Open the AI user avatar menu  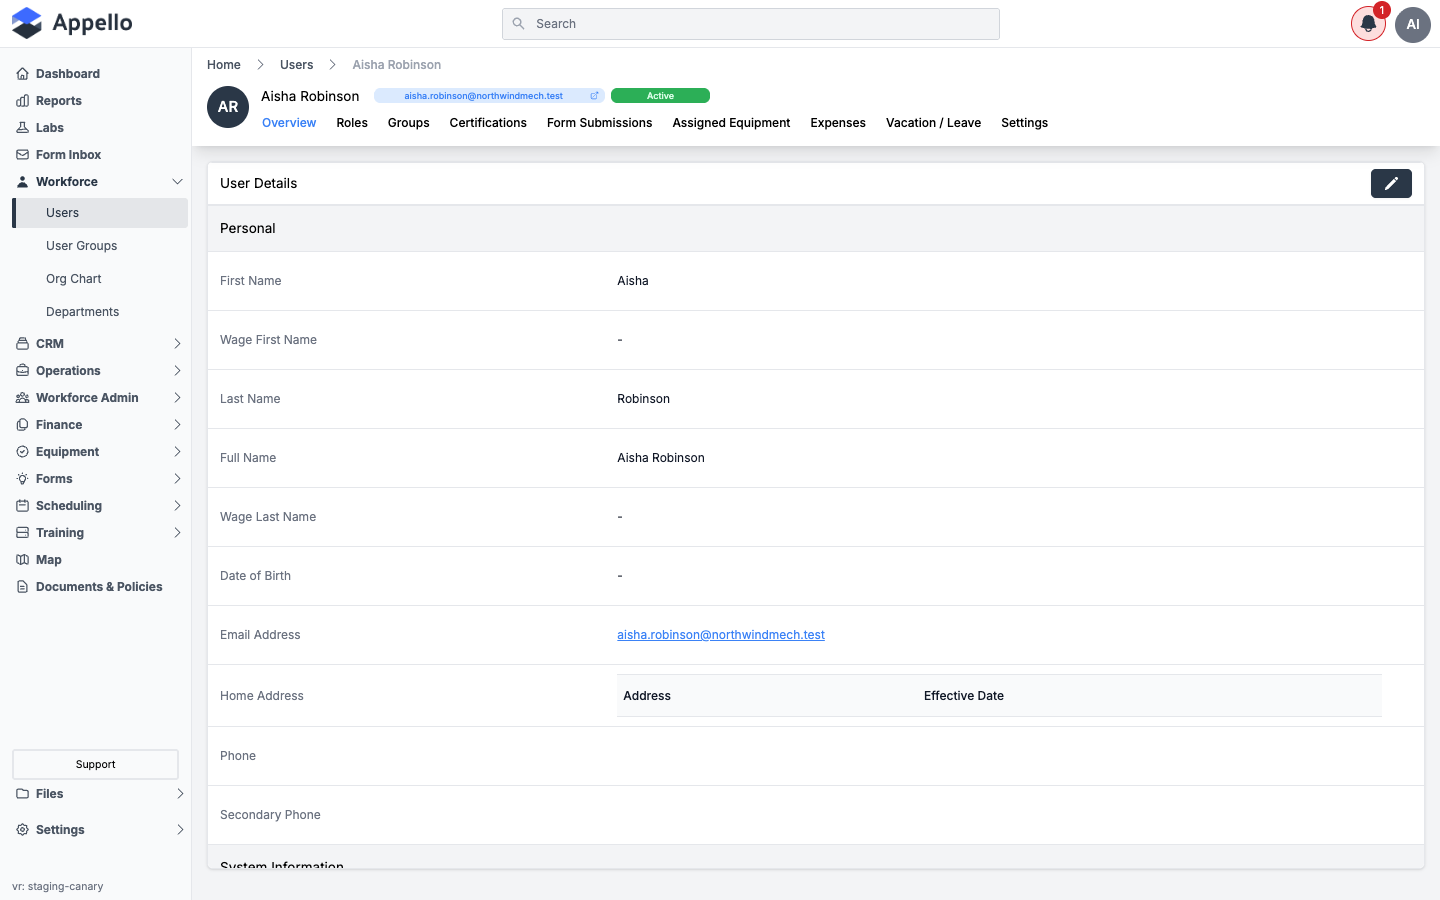(1413, 24)
